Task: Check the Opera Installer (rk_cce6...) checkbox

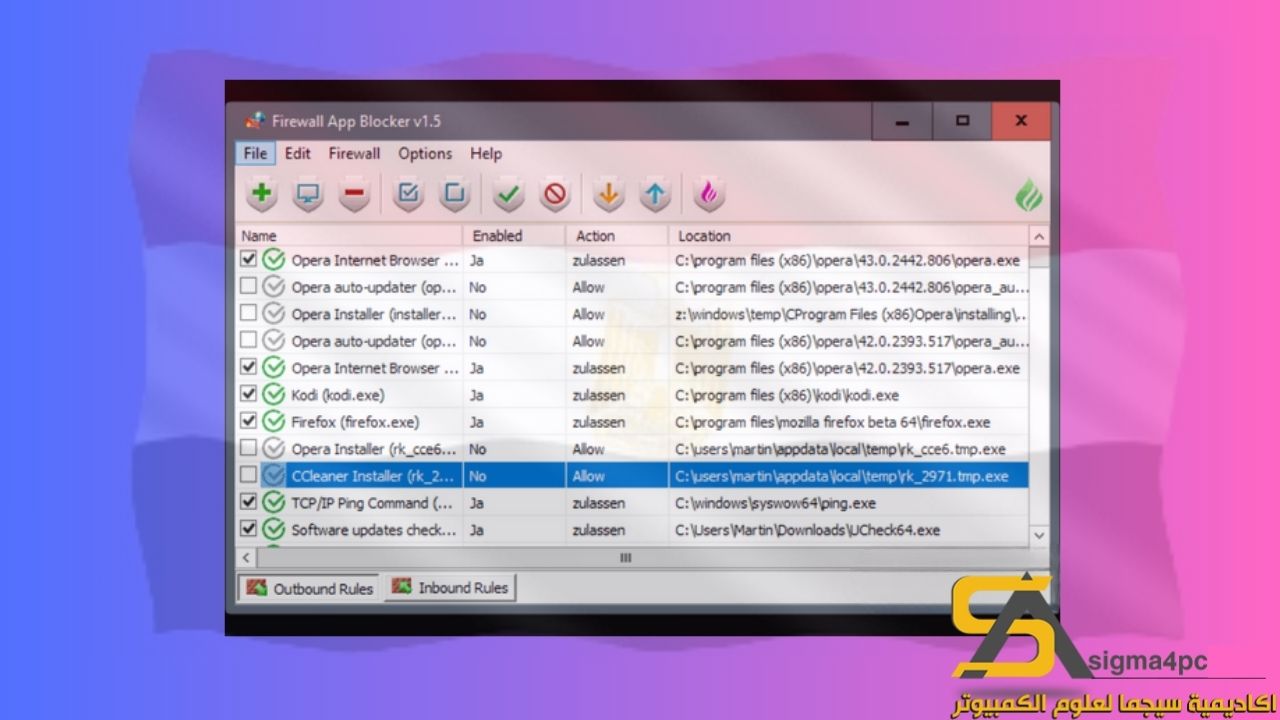Action: (x=249, y=449)
